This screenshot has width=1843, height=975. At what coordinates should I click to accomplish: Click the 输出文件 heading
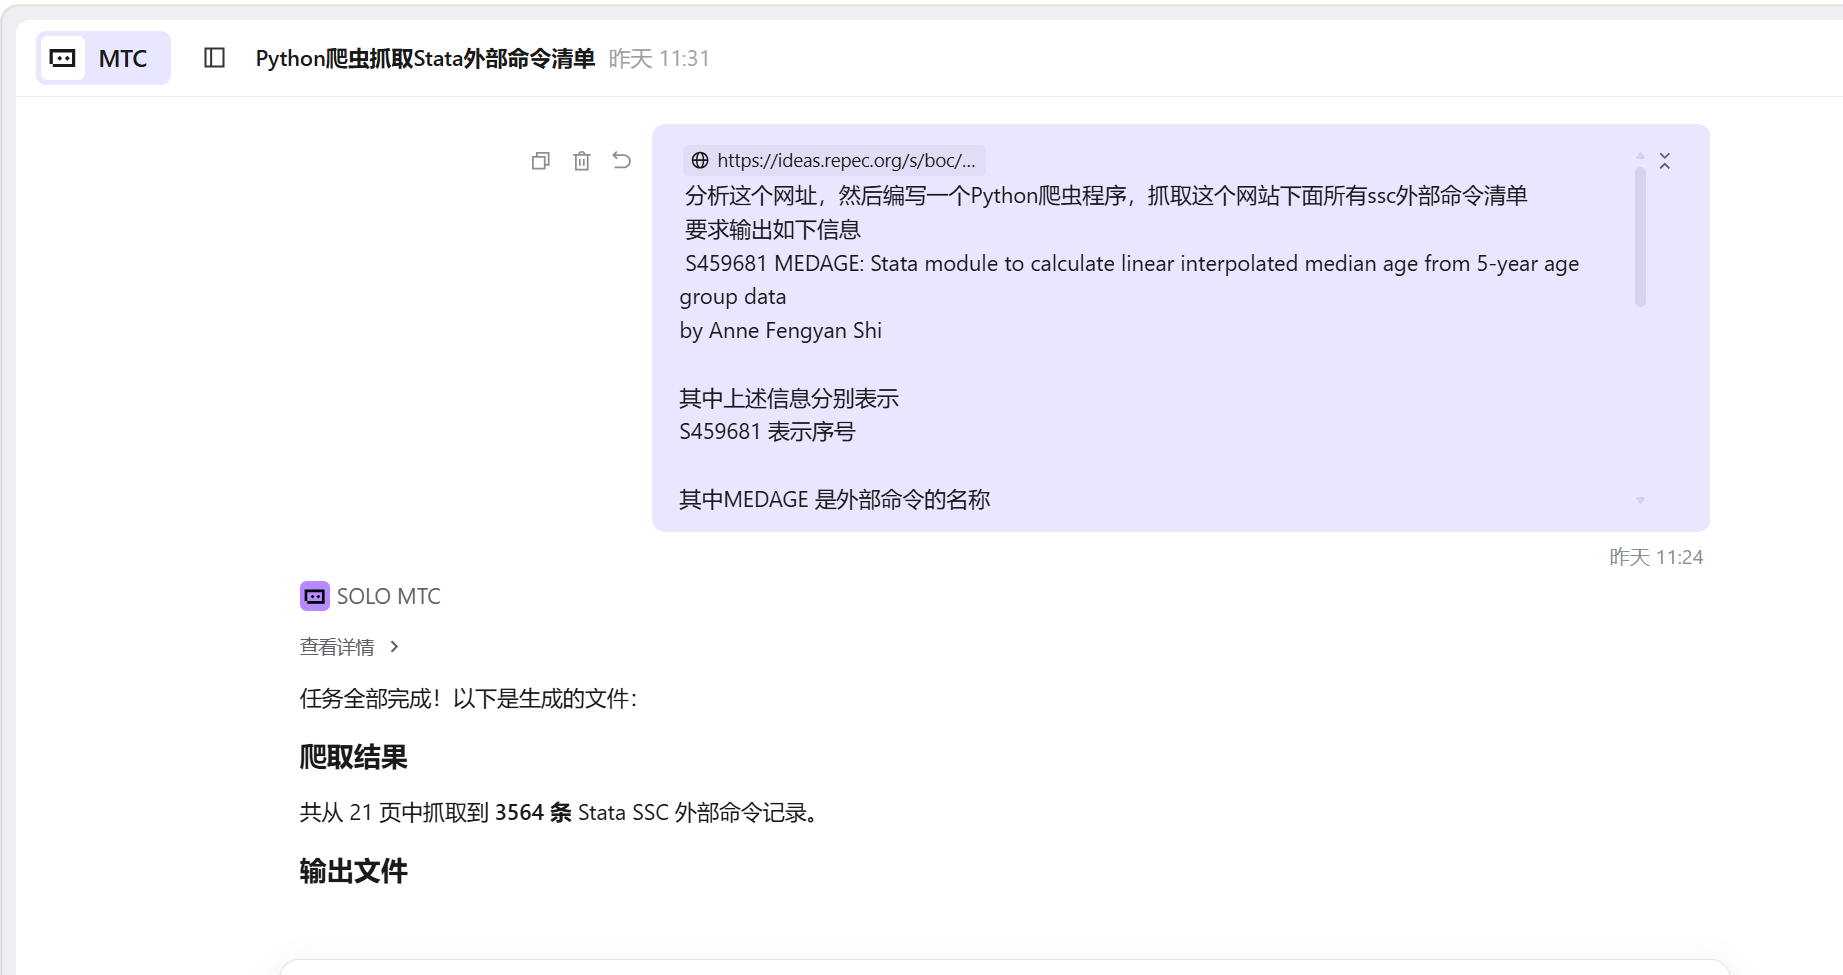coord(353,871)
